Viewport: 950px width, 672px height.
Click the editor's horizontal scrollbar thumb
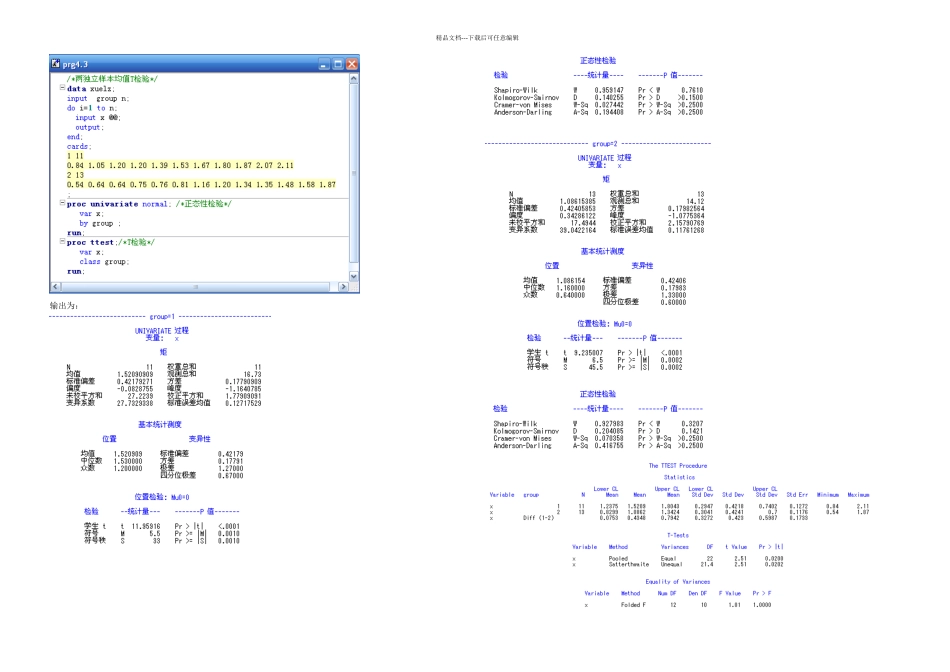pos(195,287)
